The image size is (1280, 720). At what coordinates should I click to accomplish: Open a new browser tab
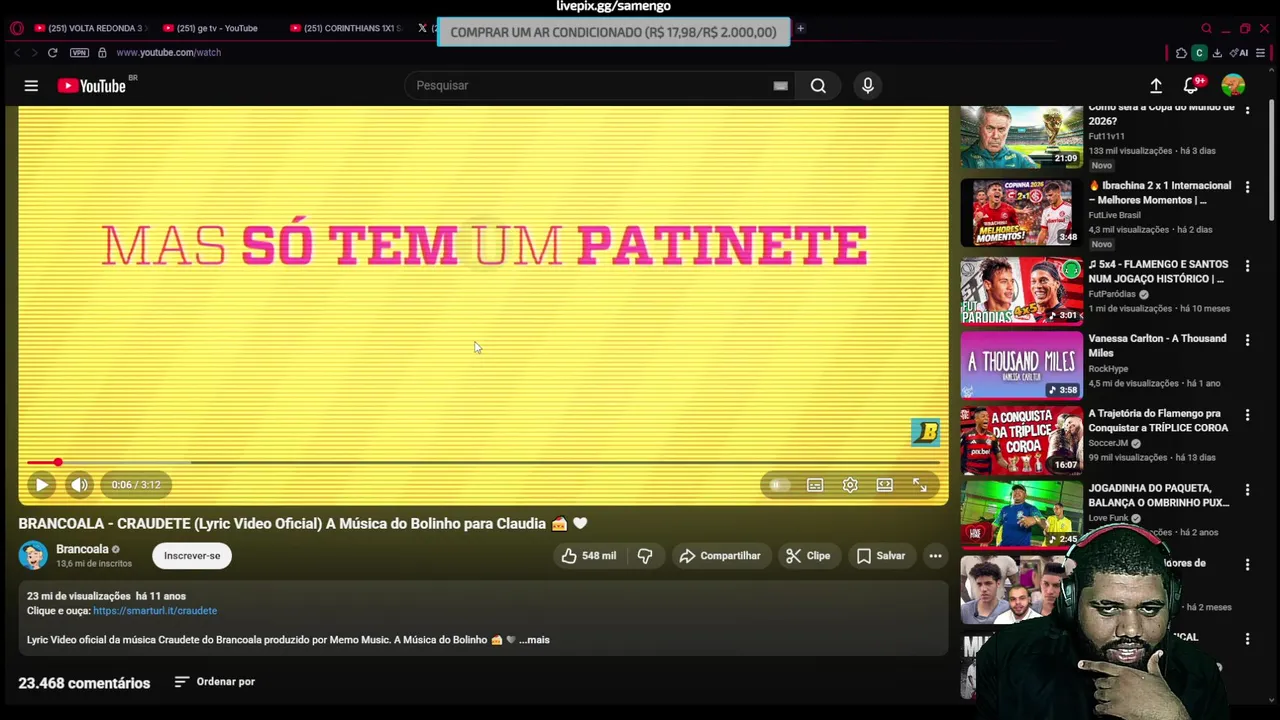pyautogui.click(x=800, y=28)
